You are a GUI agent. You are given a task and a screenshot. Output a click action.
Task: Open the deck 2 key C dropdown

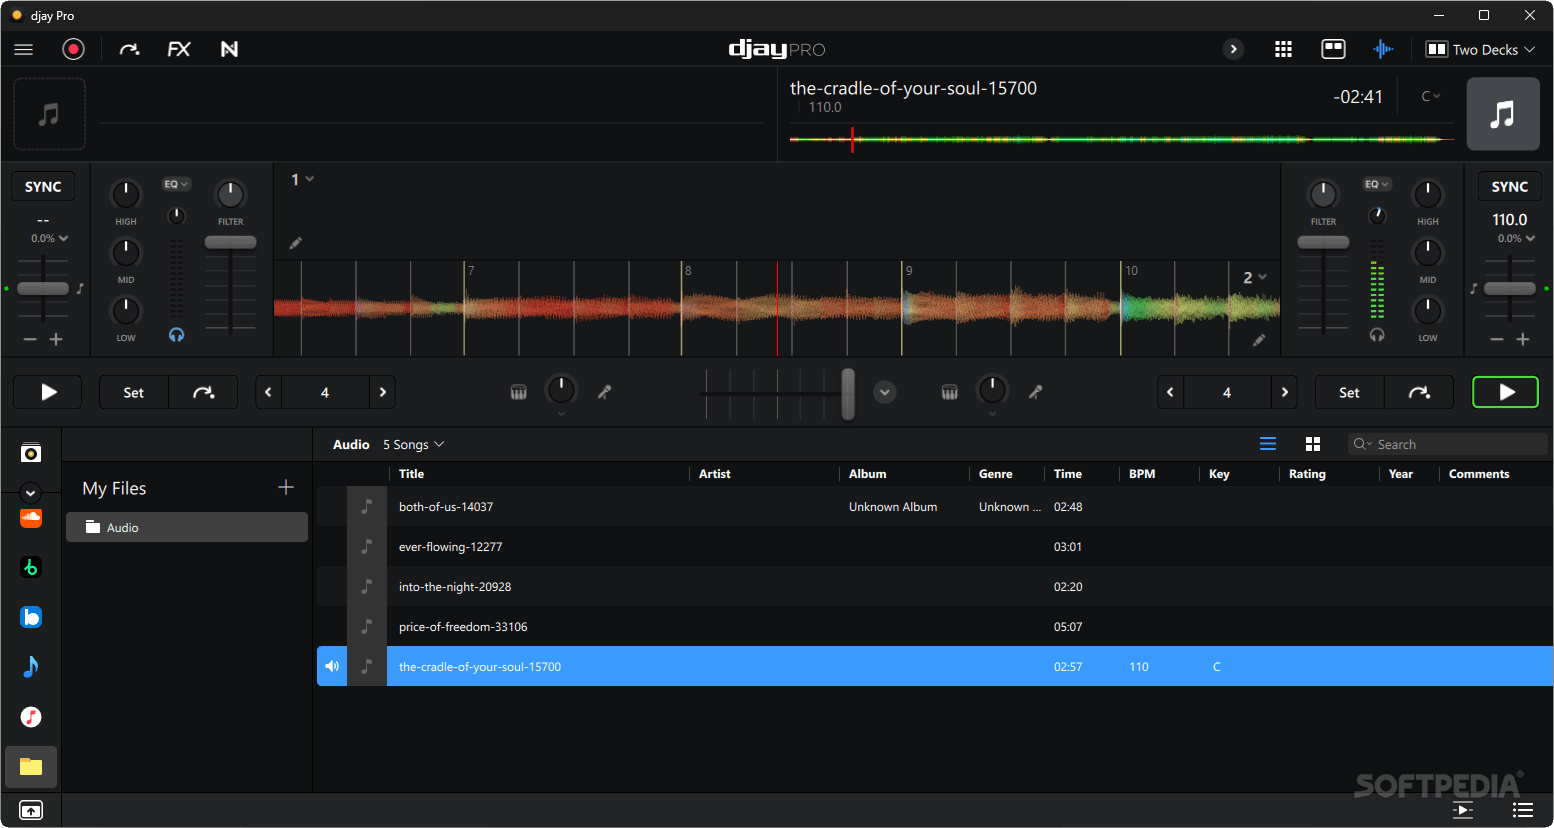pyautogui.click(x=1431, y=96)
